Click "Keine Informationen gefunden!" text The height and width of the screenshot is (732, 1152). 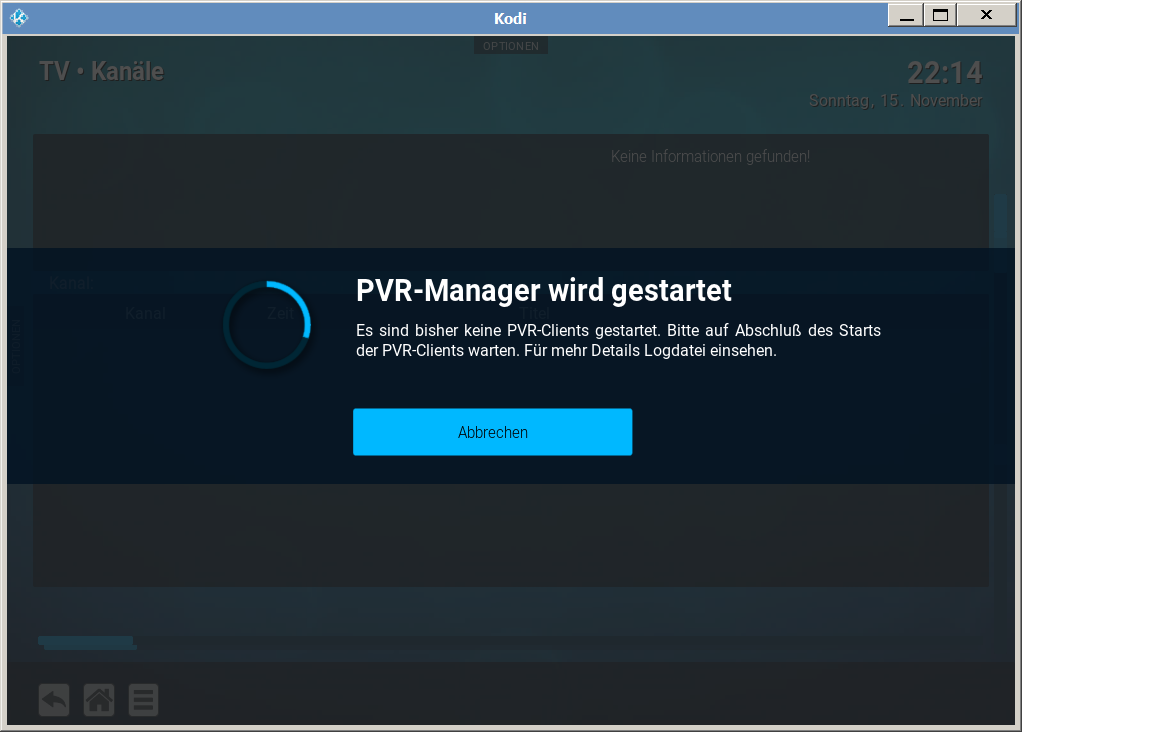(x=710, y=157)
